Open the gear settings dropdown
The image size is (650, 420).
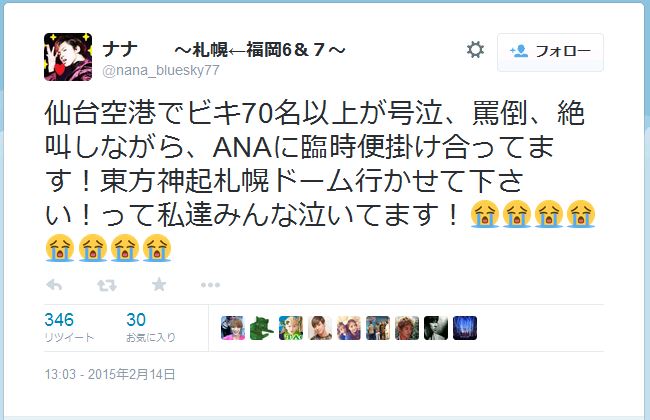pos(475,50)
